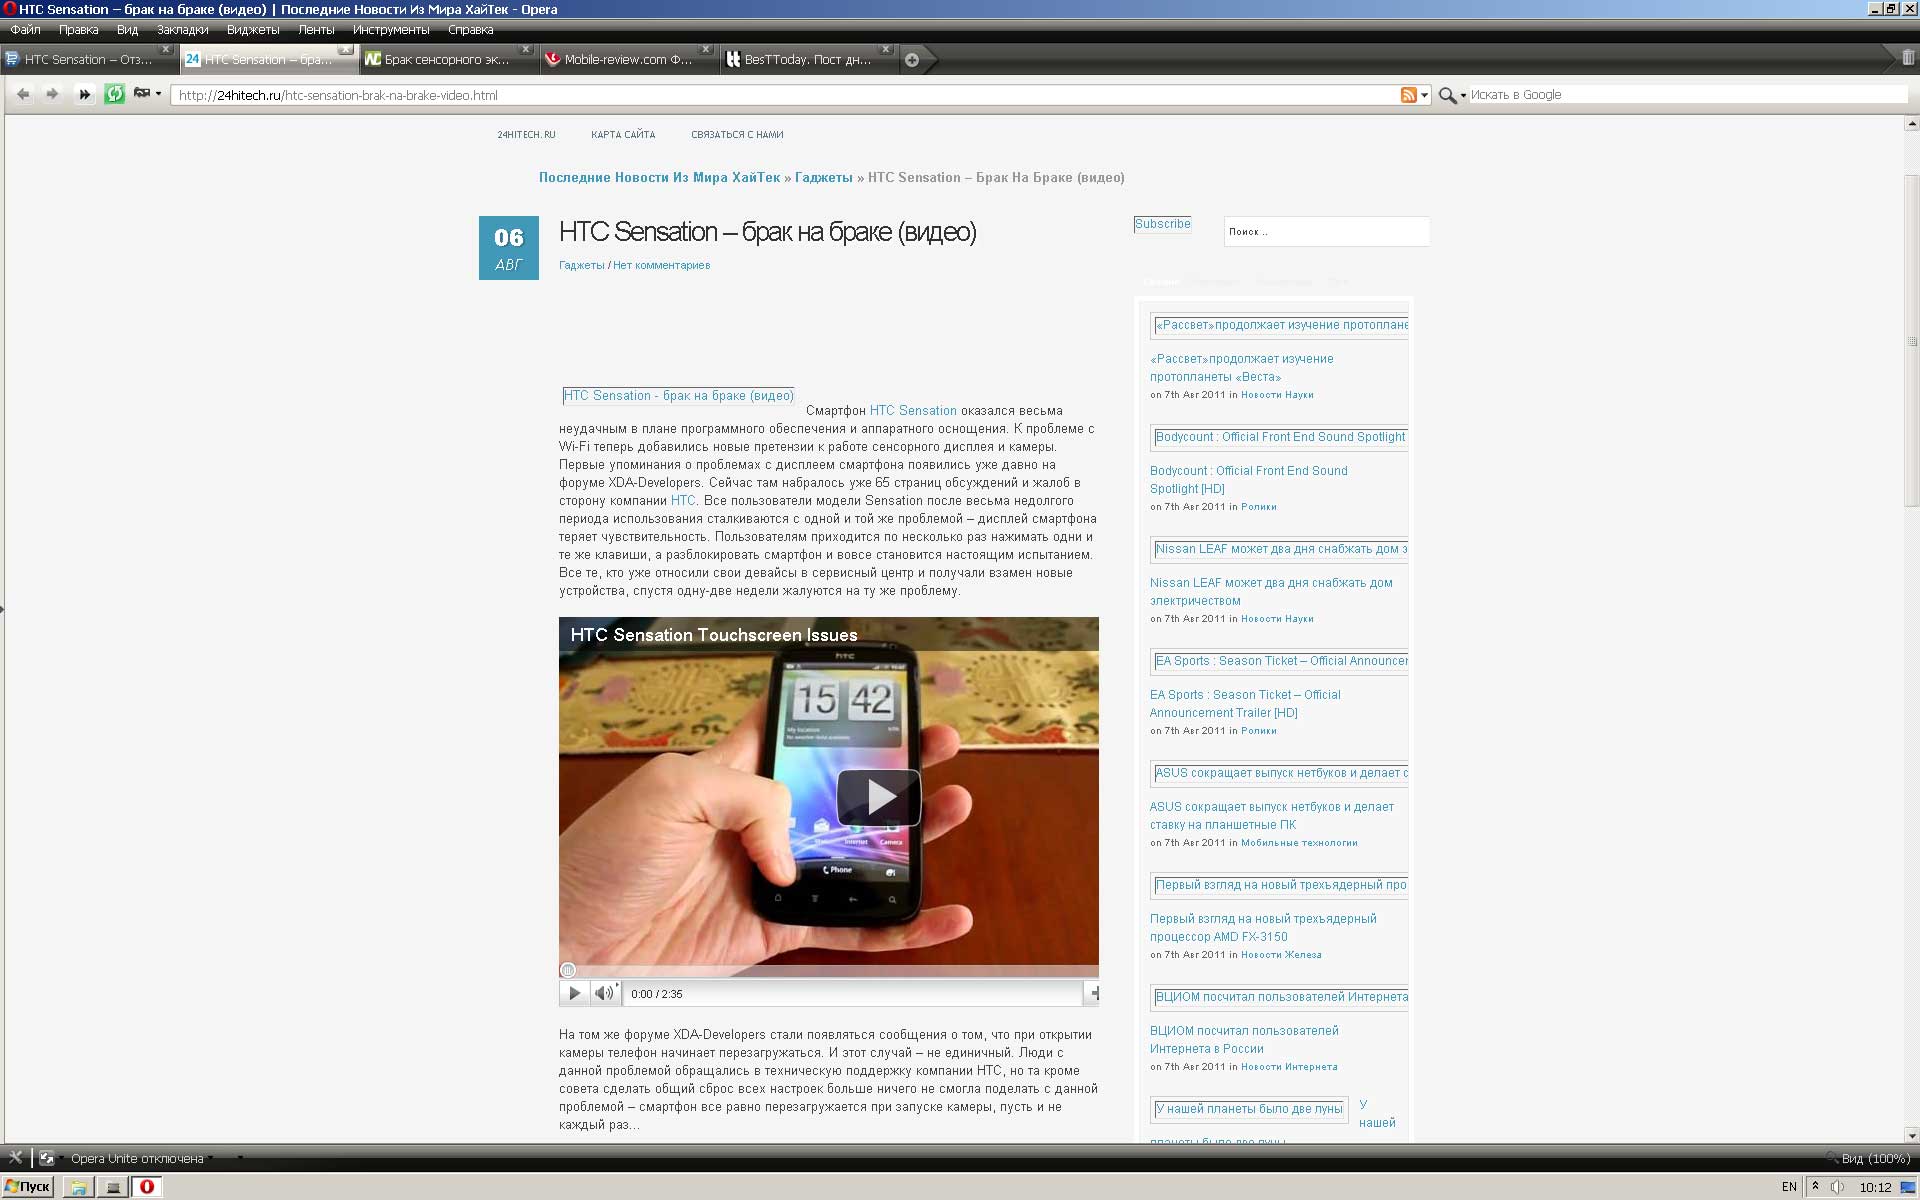Click the password wand key icon
This screenshot has width=1920, height=1200.
(x=142, y=93)
